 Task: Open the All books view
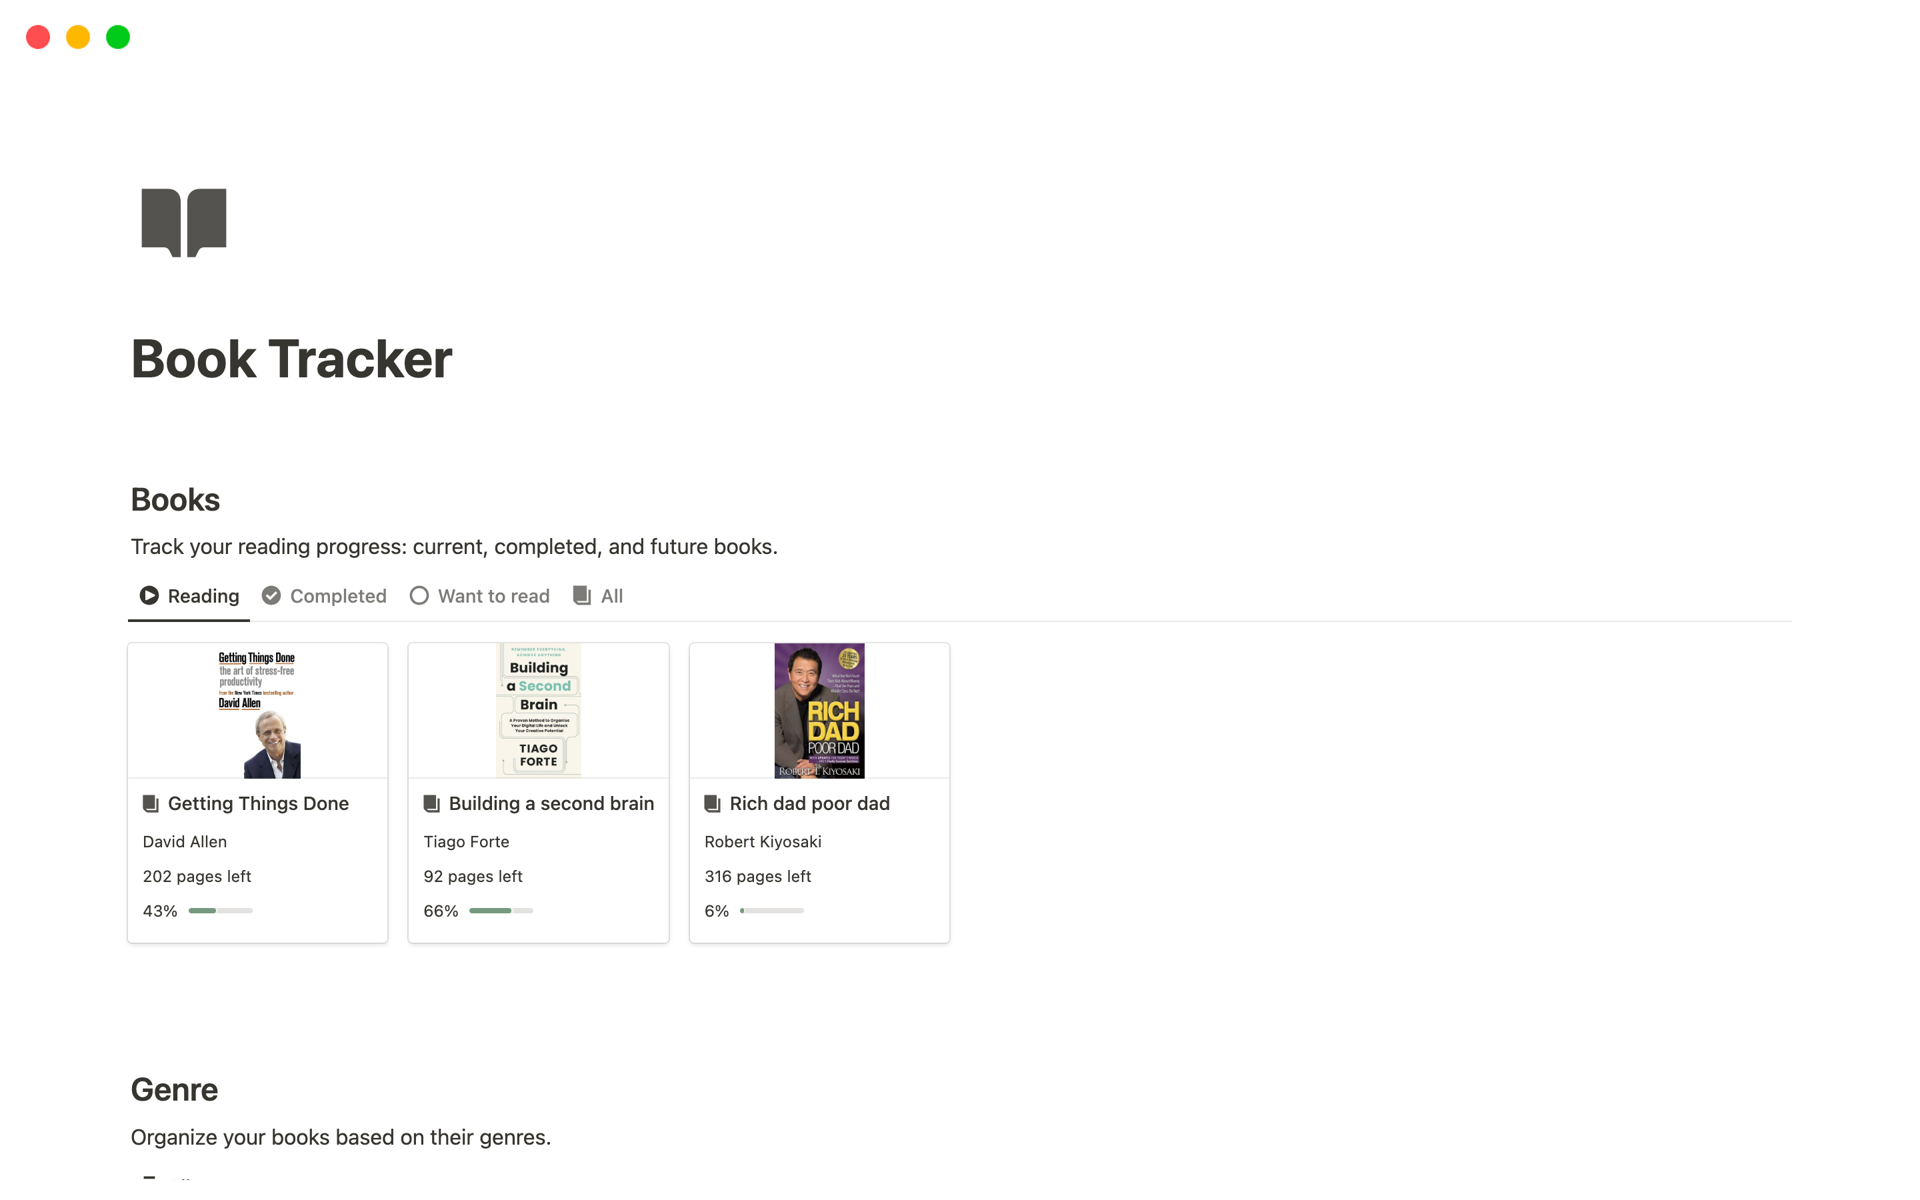tap(610, 595)
